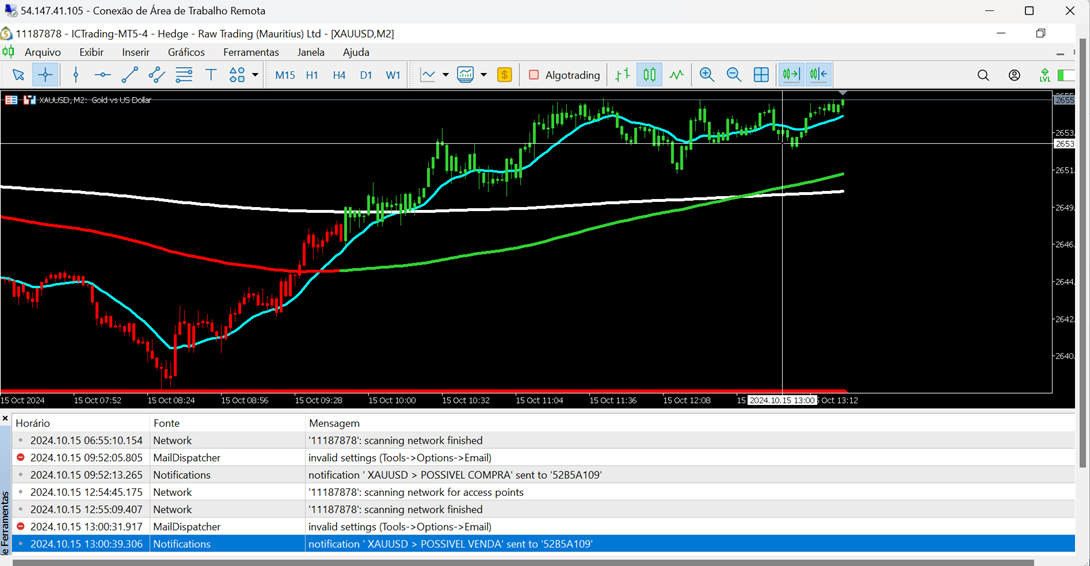
Task: Minimize the inner MetaTrader window
Action: coord(1001,33)
